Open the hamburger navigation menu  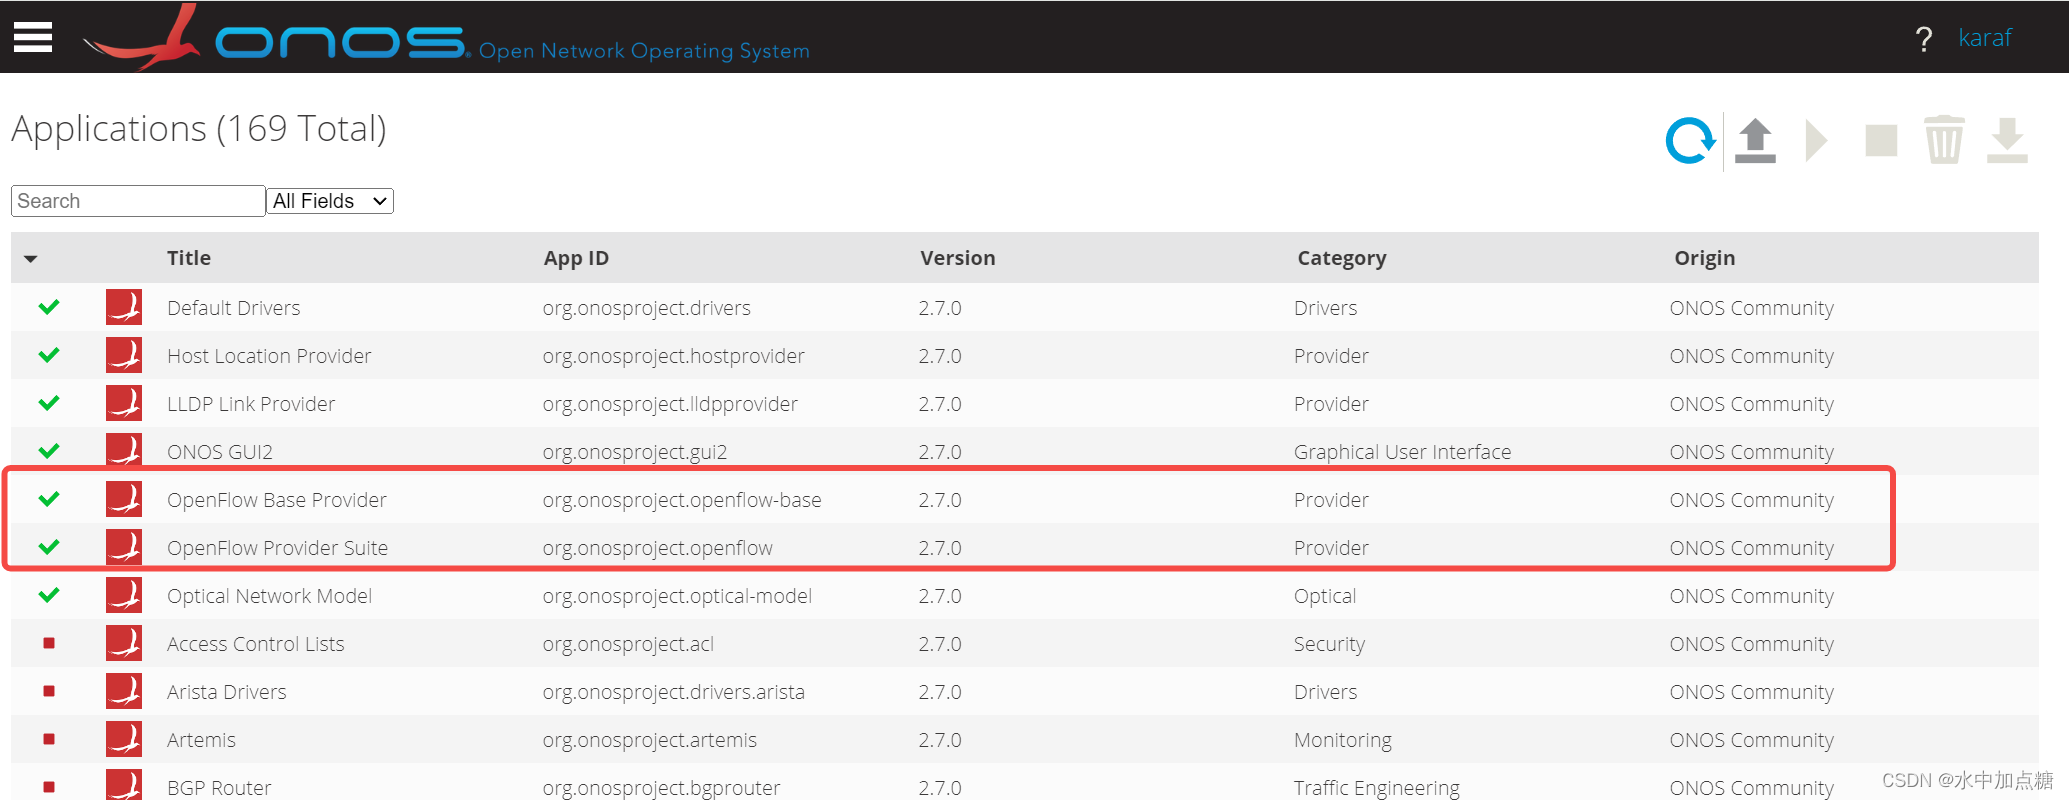[x=33, y=37]
